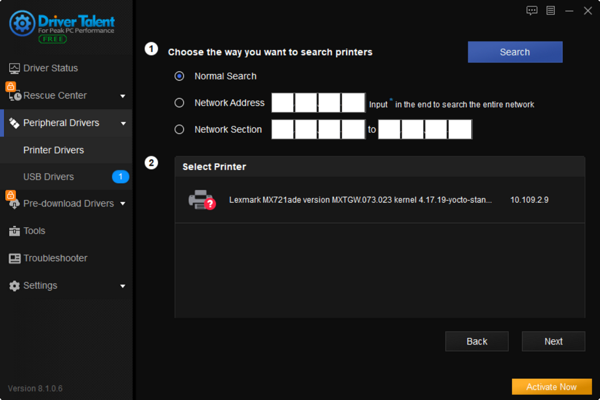Expand the Pre-download Drivers arrow
Screen dimensions: 600x400
123,205
